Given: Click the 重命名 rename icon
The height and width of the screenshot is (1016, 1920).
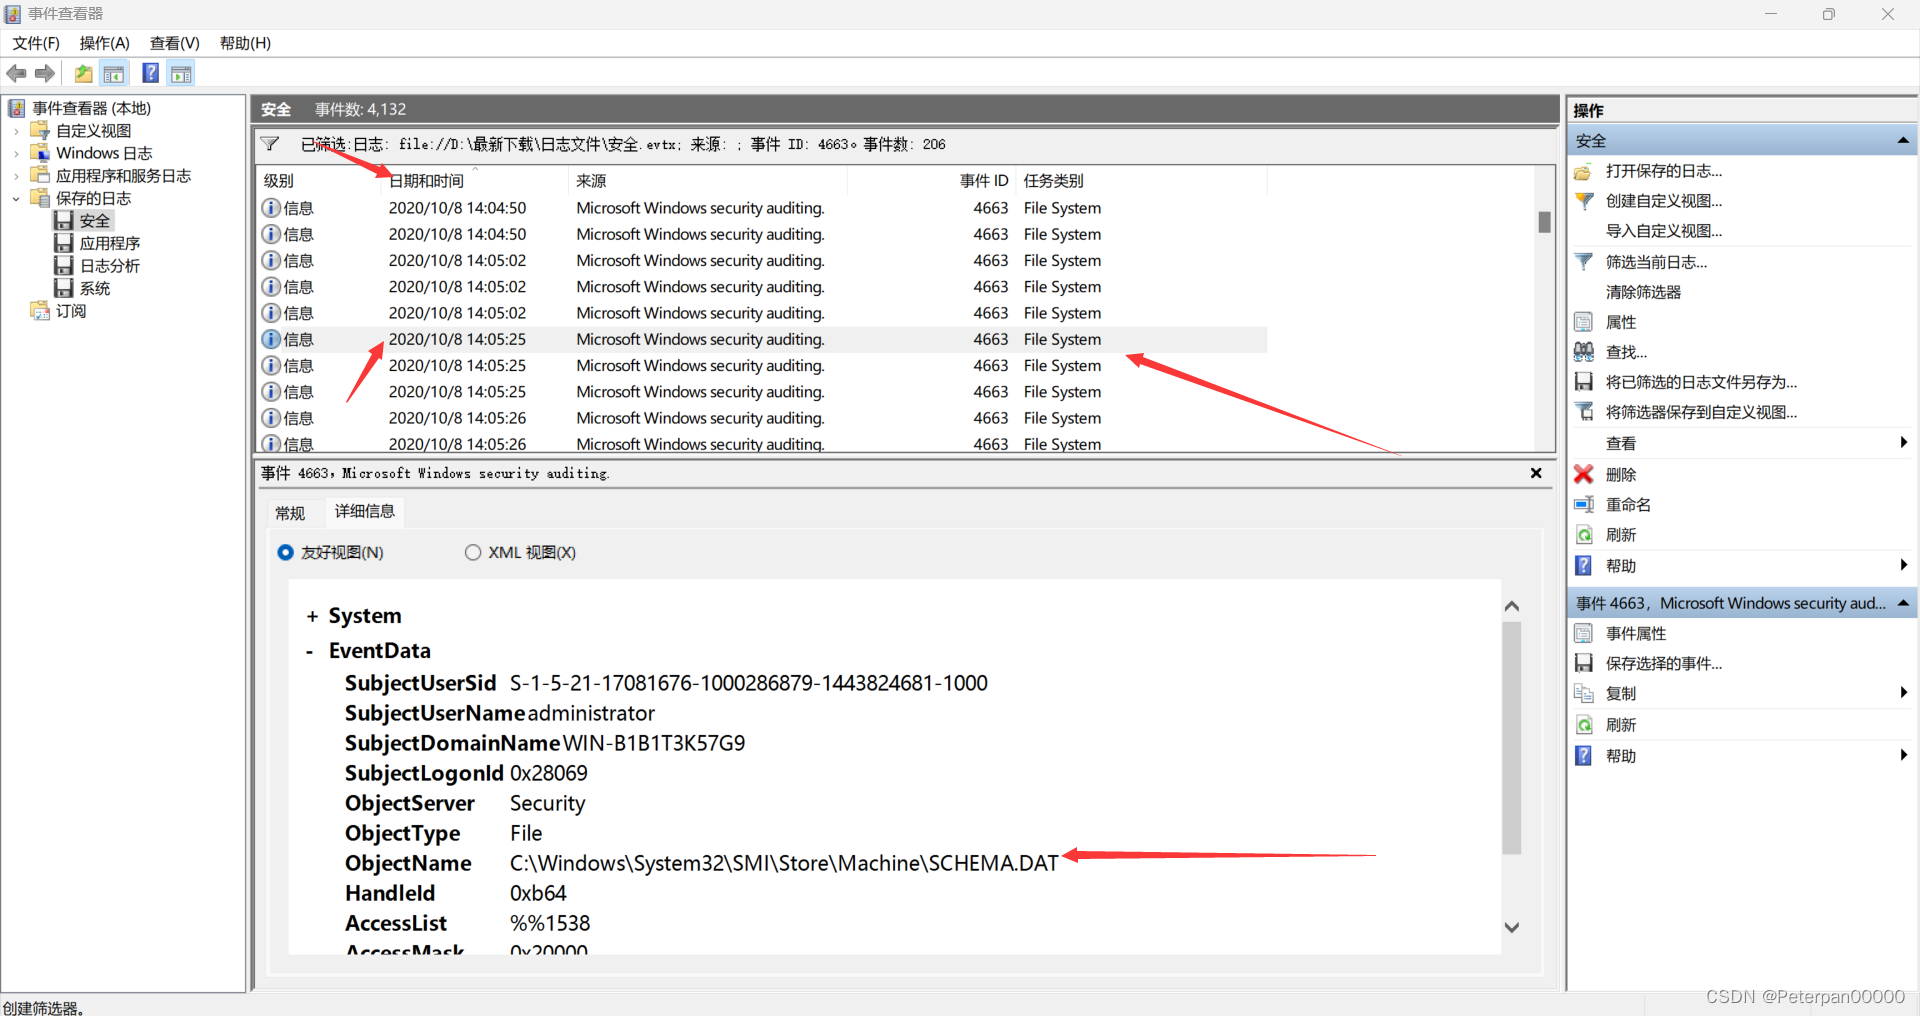Looking at the screenshot, I should pos(1583,504).
